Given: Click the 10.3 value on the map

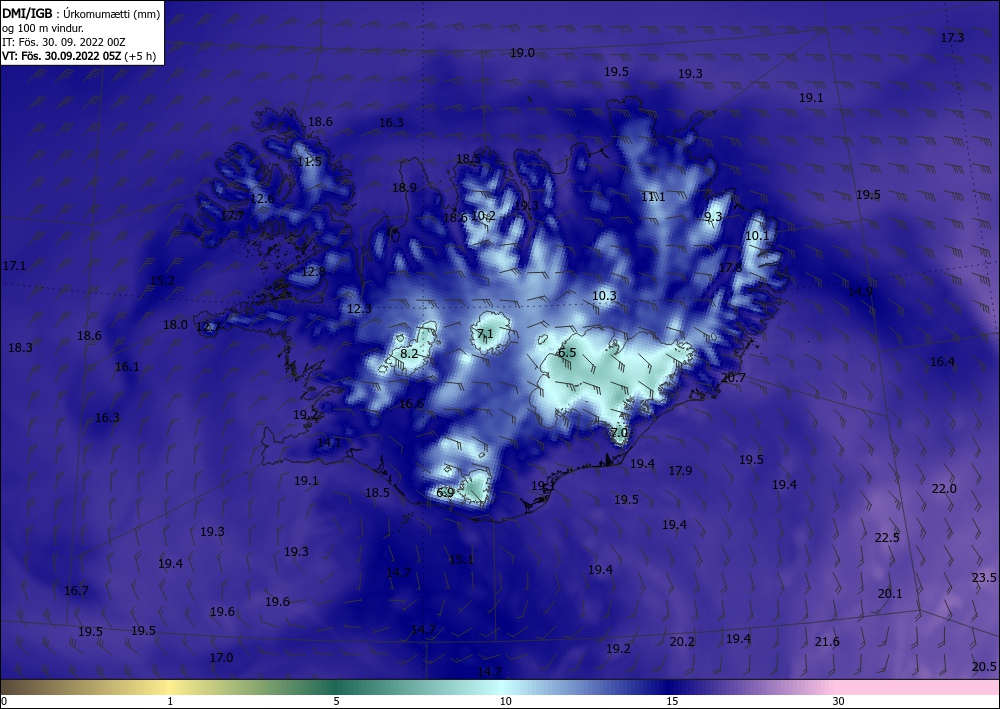Looking at the screenshot, I should tap(604, 296).
